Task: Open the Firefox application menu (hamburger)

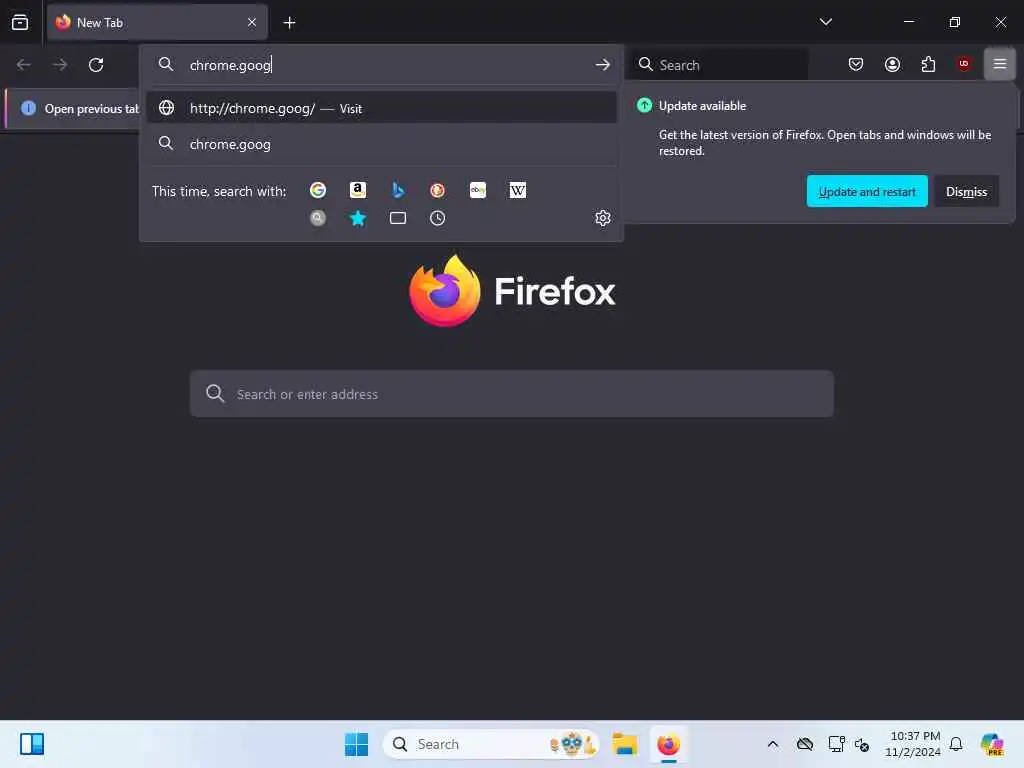Action: point(1000,64)
